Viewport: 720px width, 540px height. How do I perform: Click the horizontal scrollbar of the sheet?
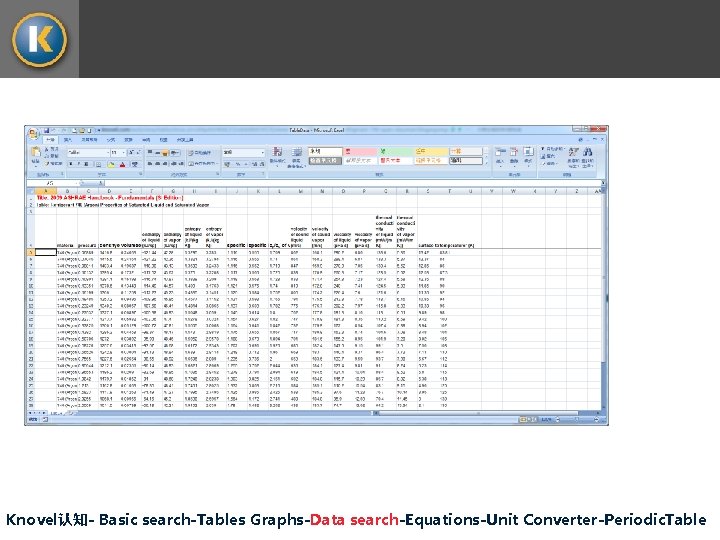[x=478, y=413]
